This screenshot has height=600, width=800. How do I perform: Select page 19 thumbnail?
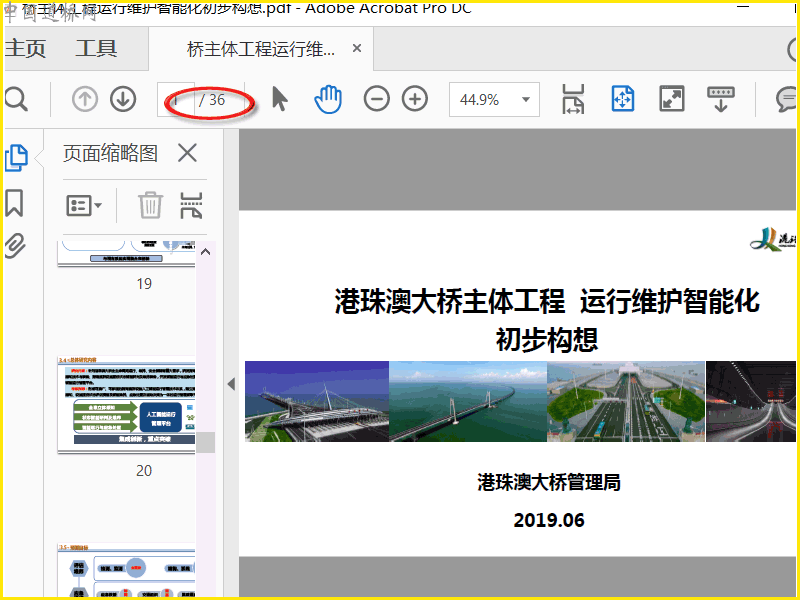click(127, 254)
